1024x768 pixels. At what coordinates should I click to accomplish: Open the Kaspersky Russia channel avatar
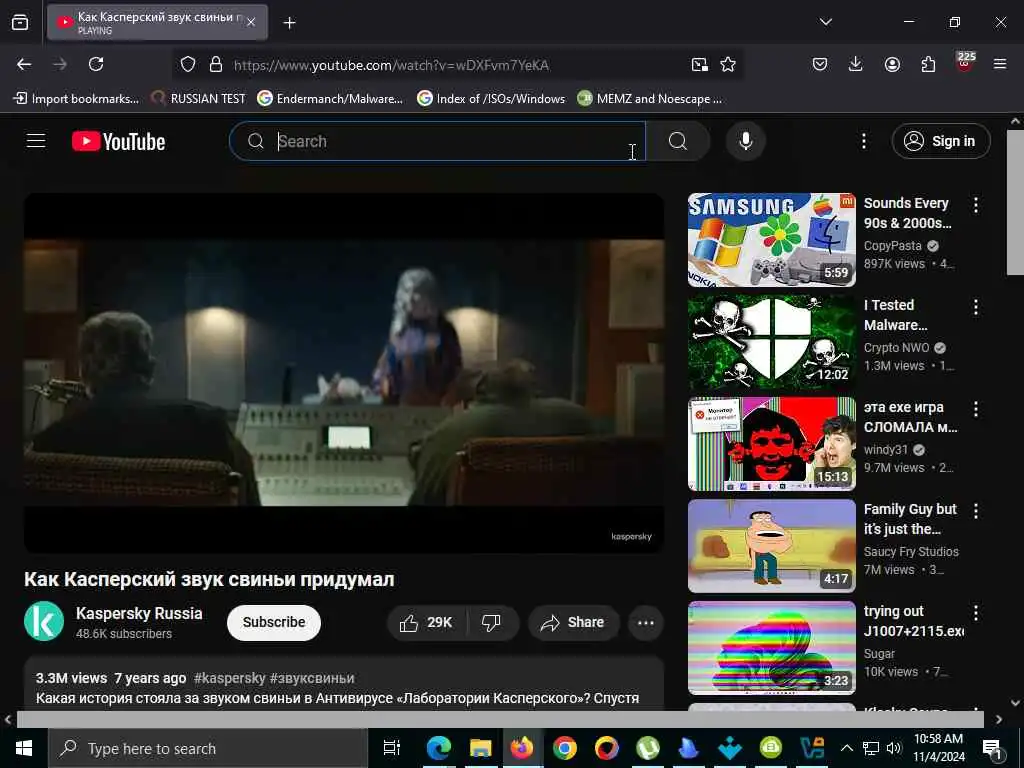pos(44,621)
